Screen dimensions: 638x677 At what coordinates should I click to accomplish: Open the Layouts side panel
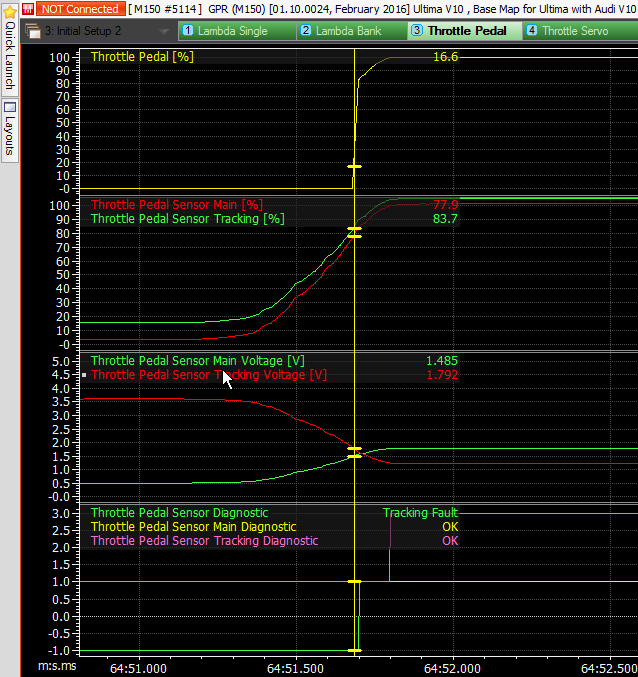(9, 127)
